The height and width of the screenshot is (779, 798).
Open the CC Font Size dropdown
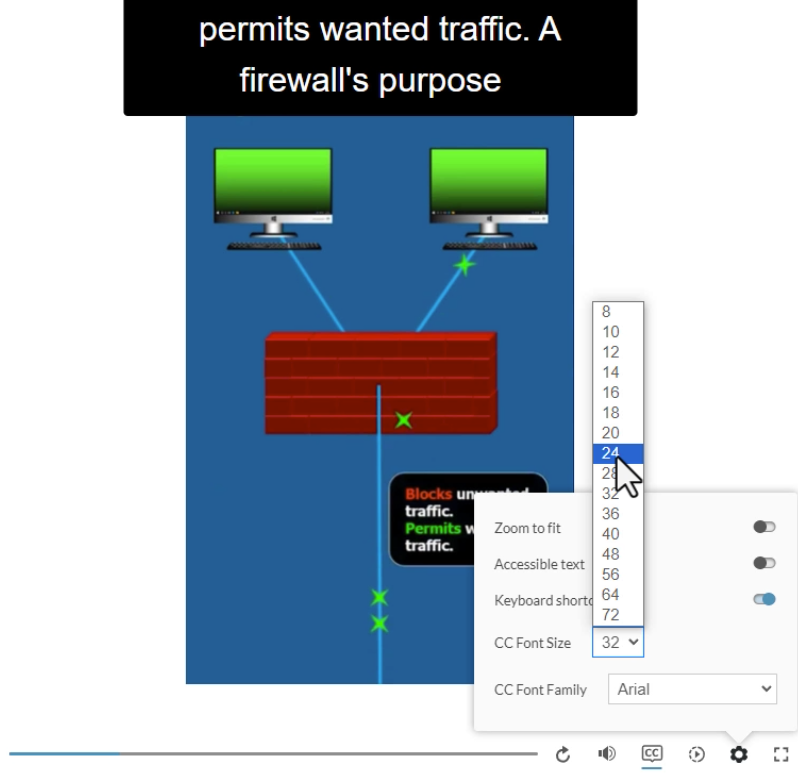[618, 643]
